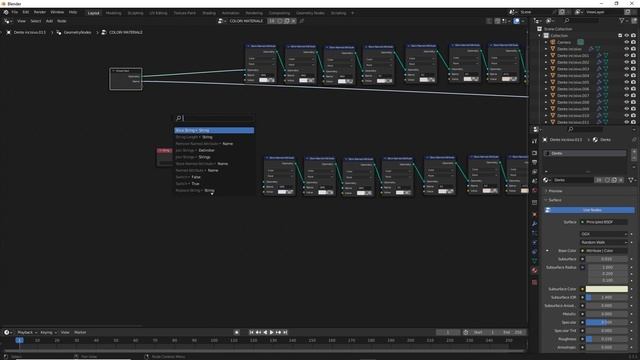Image resolution: width=640 pixels, height=360 pixels.
Task: Hide the Camera object in outliner
Action: 627,42
